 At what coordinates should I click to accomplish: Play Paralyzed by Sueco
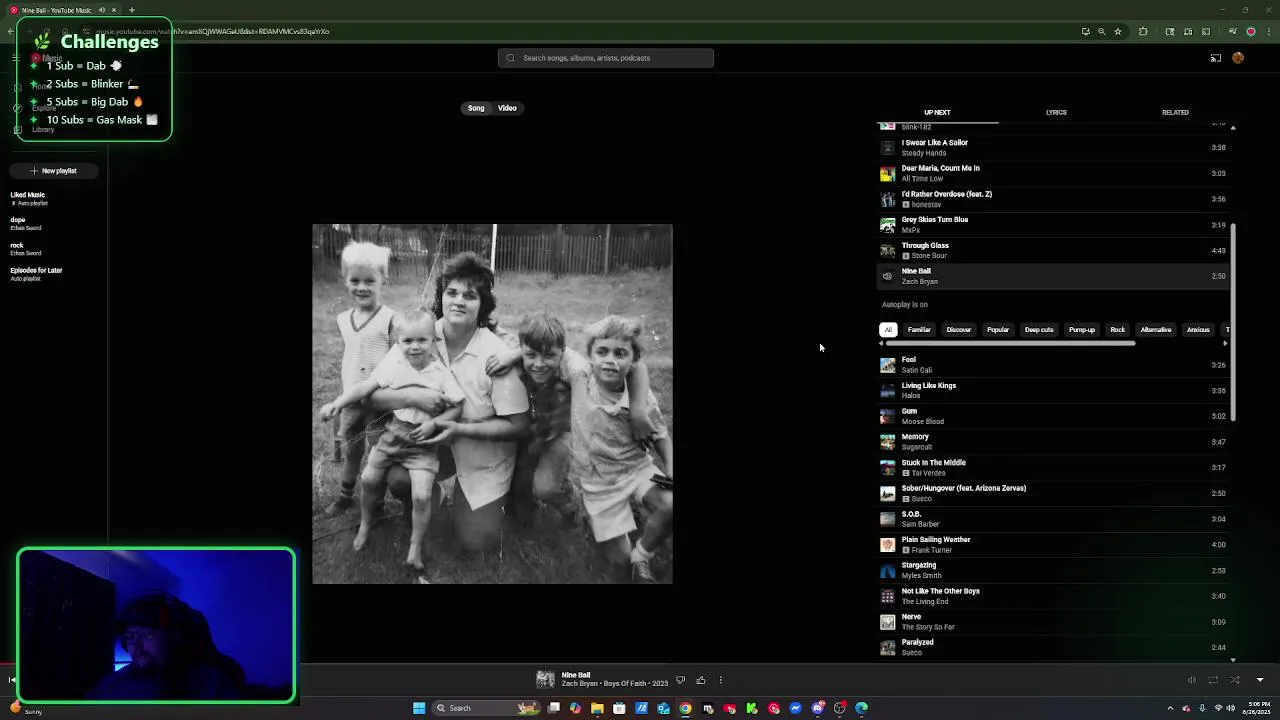[1053, 647]
